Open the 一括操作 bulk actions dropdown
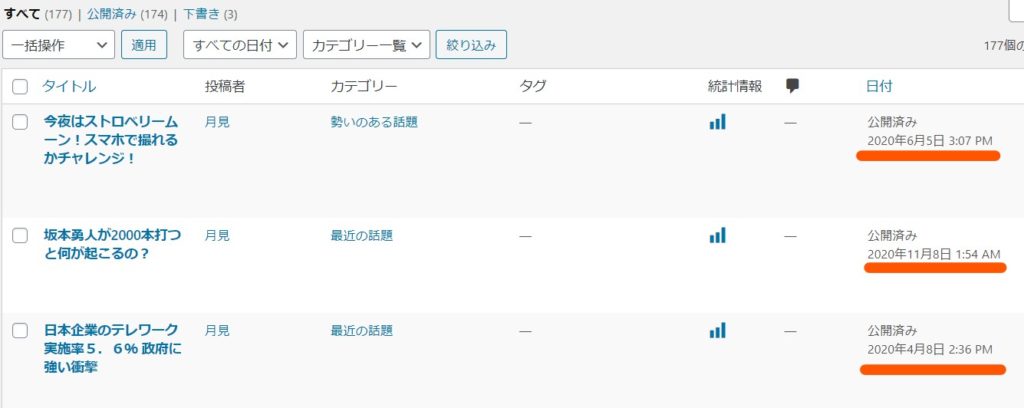Image resolution: width=1024 pixels, height=408 pixels. (x=59, y=45)
